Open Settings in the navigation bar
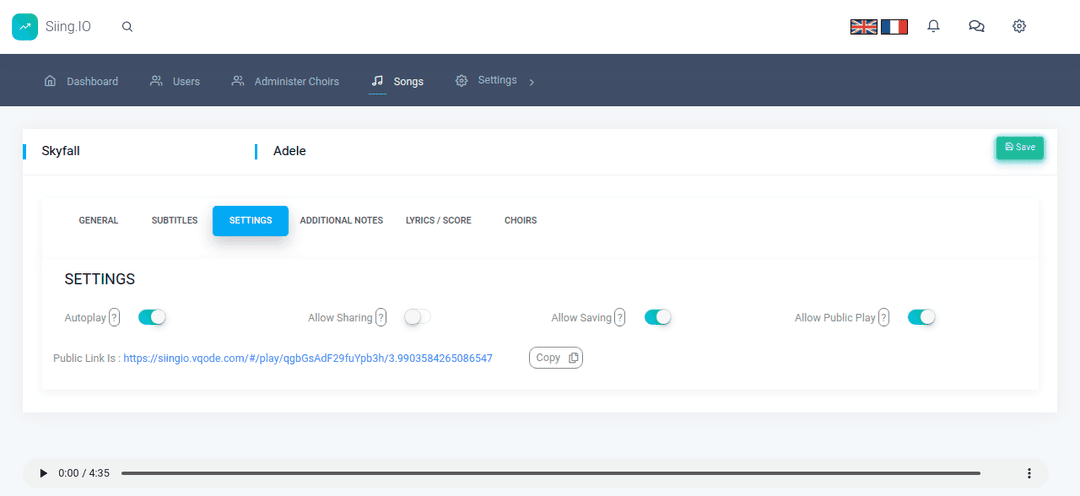Viewport: 1080px width, 496px height. 486,81
